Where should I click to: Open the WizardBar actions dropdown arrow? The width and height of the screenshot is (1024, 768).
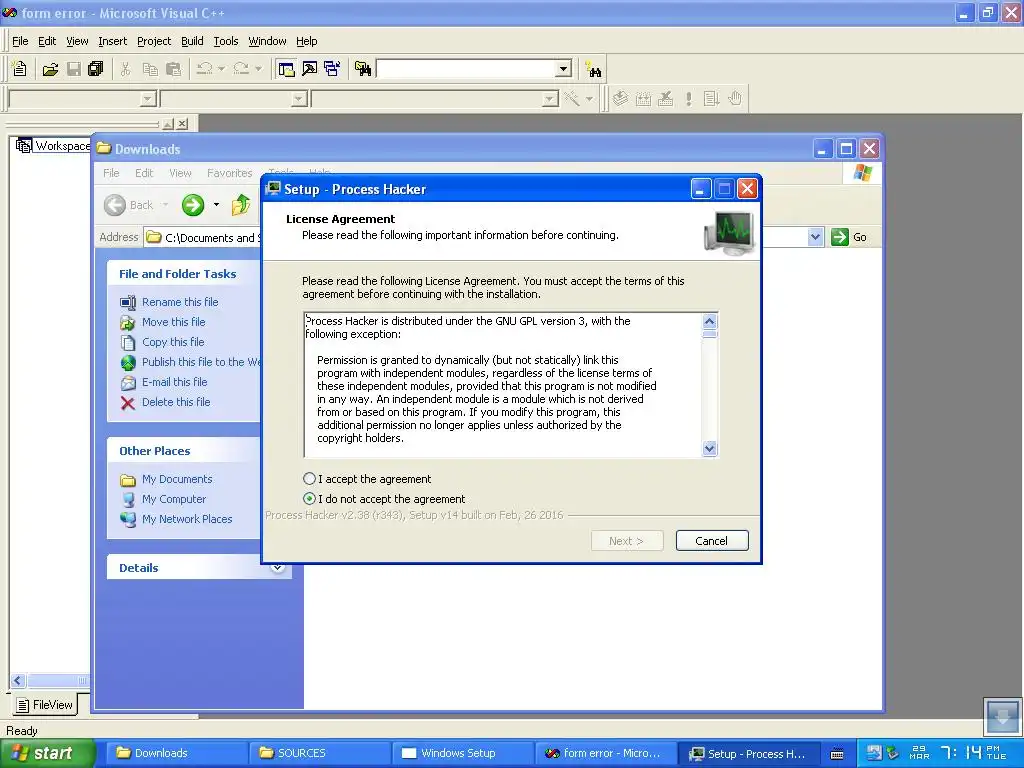tap(589, 99)
